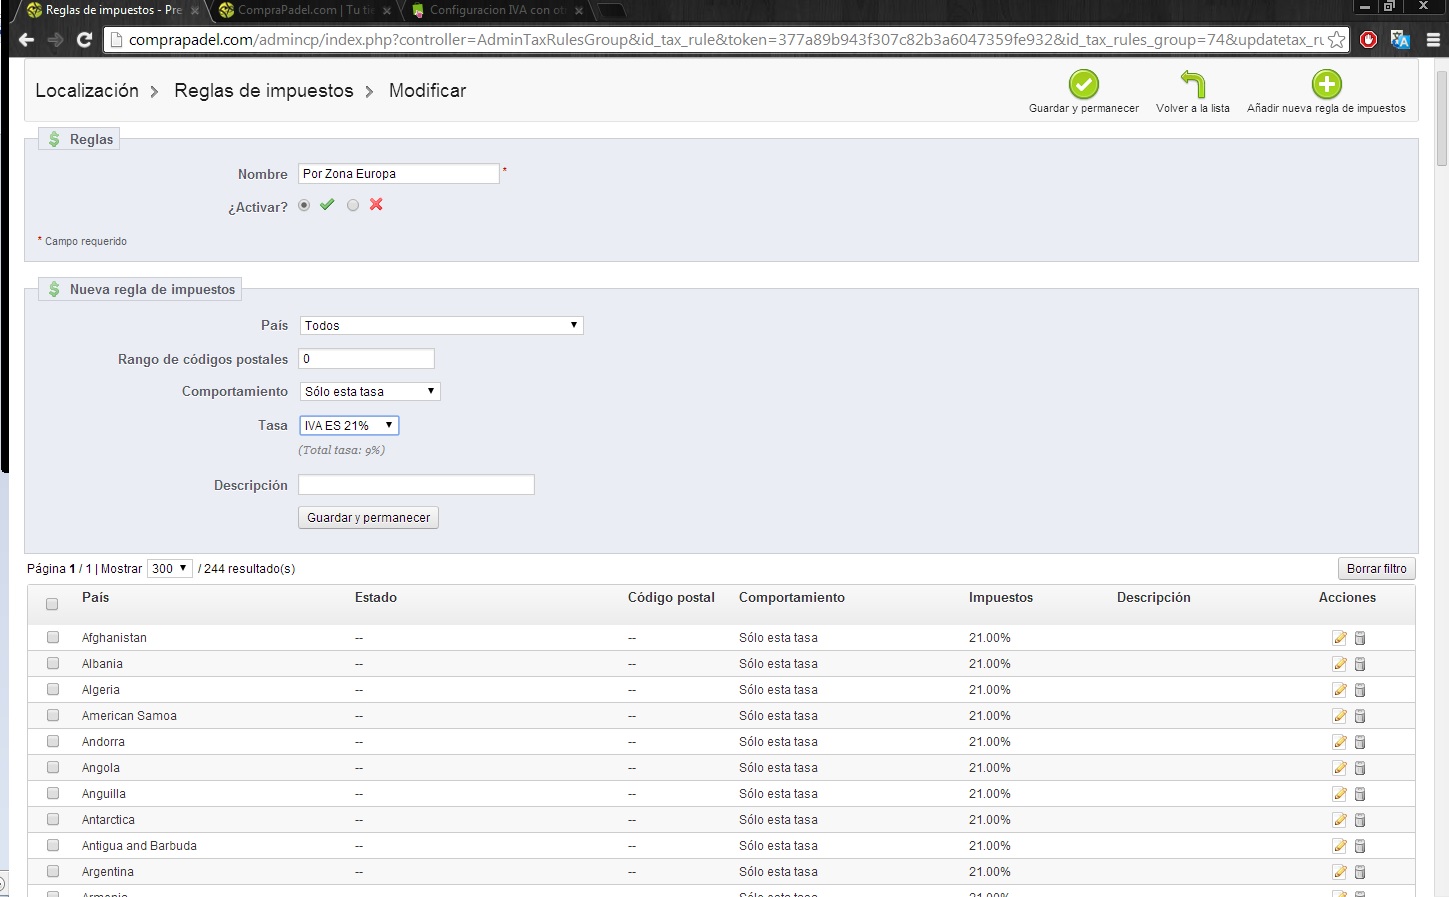Screen dimensions: 1449x897
Task: Delete the Algeria tax rule
Action: pos(1360,690)
